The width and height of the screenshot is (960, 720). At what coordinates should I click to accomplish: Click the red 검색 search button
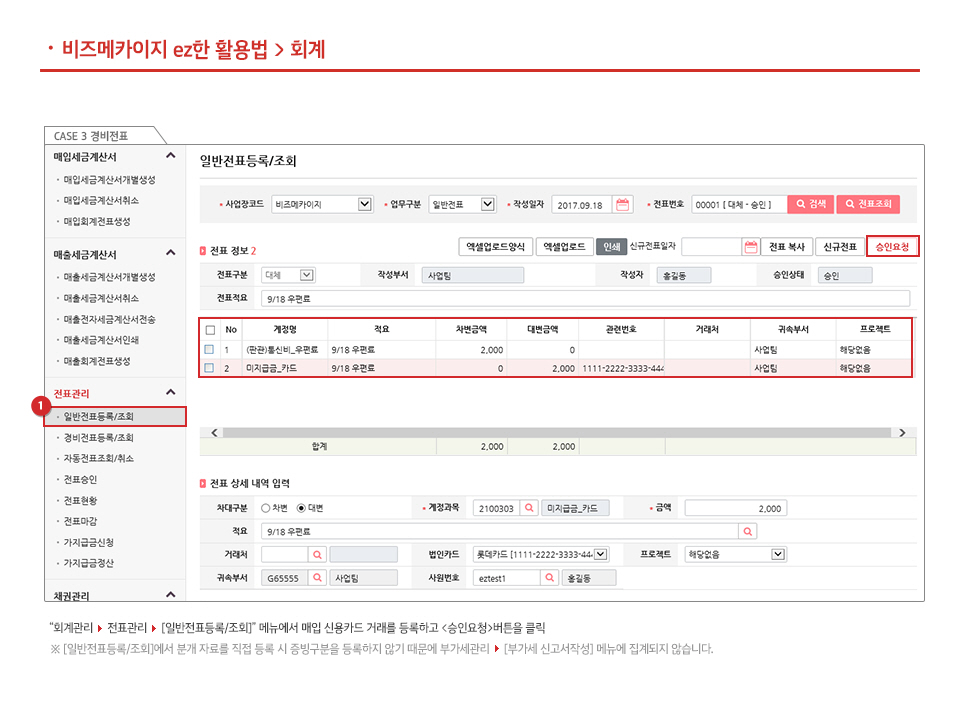(x=811, y=204)
